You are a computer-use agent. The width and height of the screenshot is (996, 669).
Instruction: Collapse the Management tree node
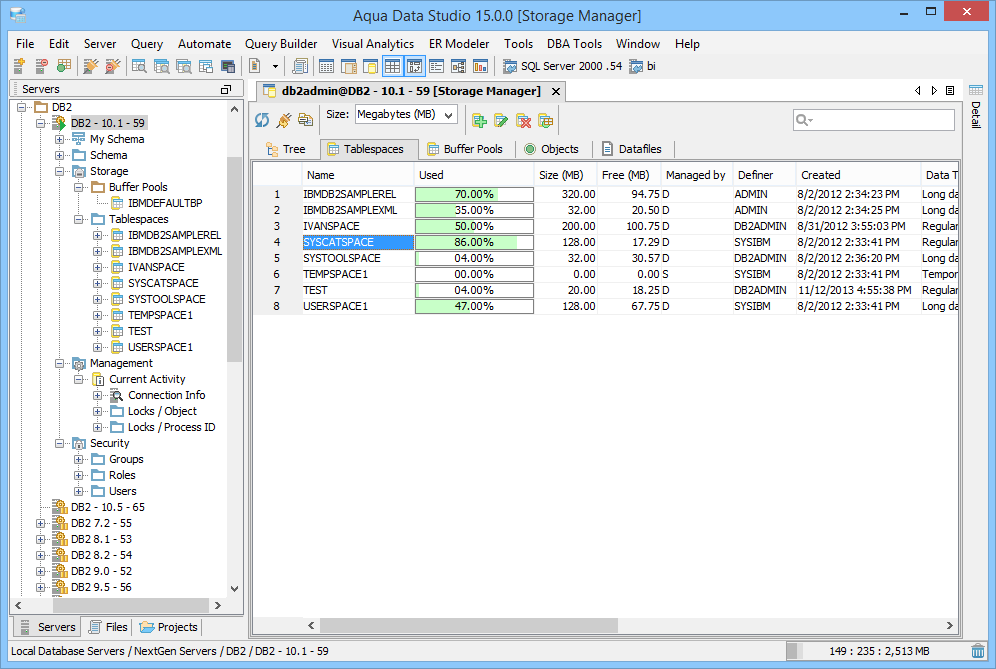point(59,363)
